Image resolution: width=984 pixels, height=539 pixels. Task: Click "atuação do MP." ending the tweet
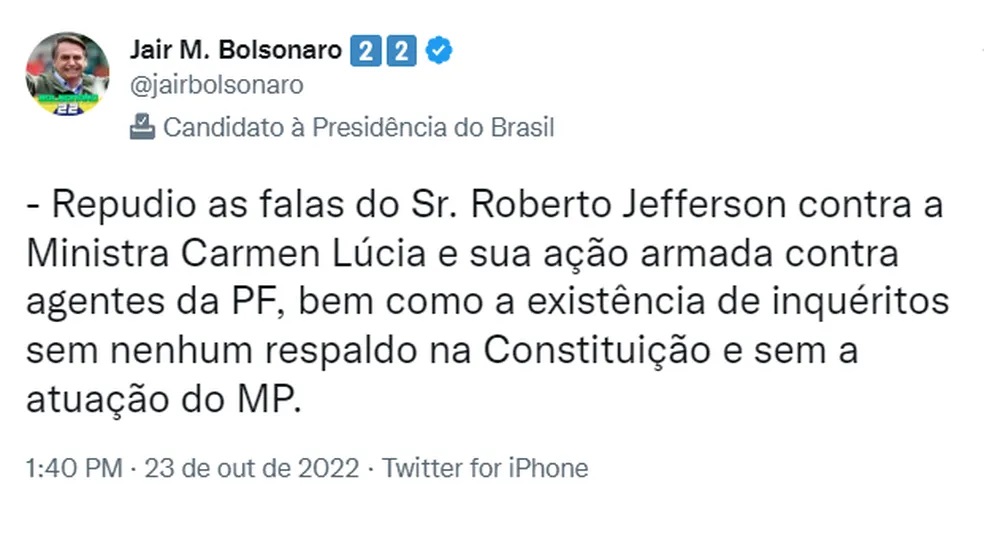pyautogui.click(x=164, y=399)
